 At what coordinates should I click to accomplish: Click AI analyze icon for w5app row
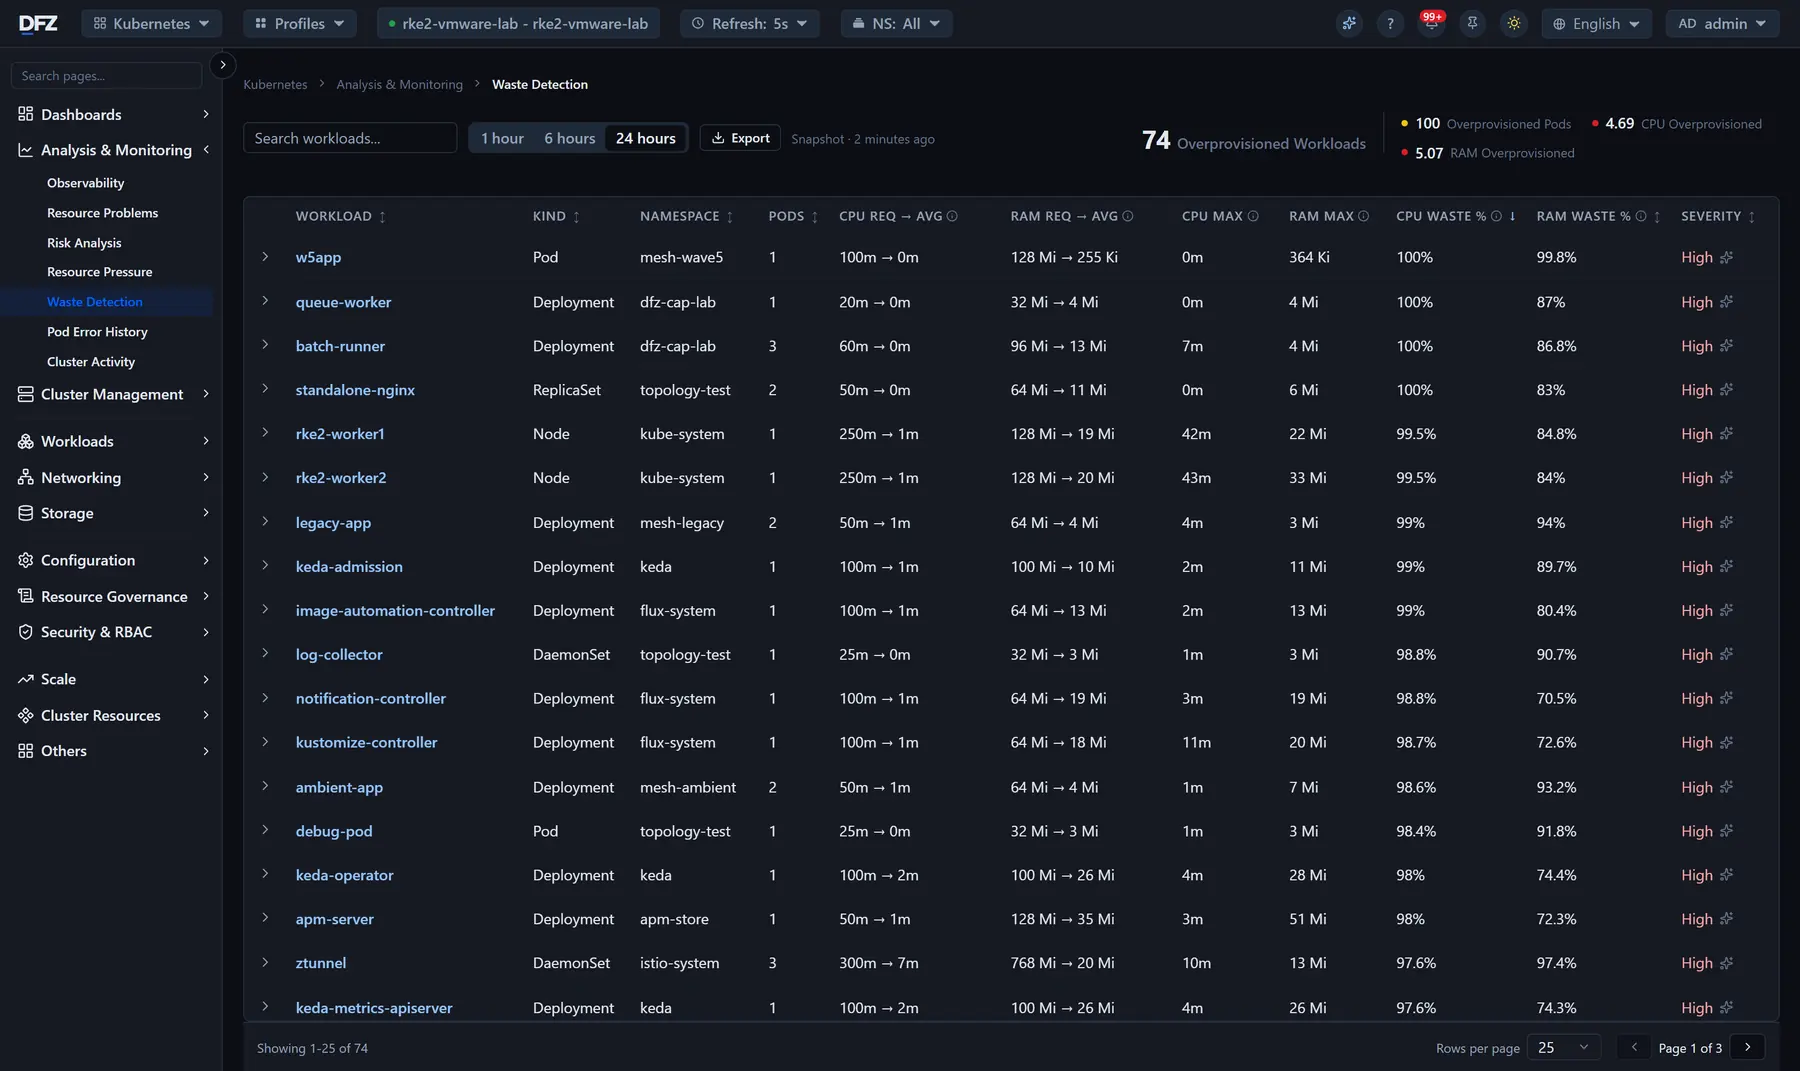click(x=1726, y=257)
